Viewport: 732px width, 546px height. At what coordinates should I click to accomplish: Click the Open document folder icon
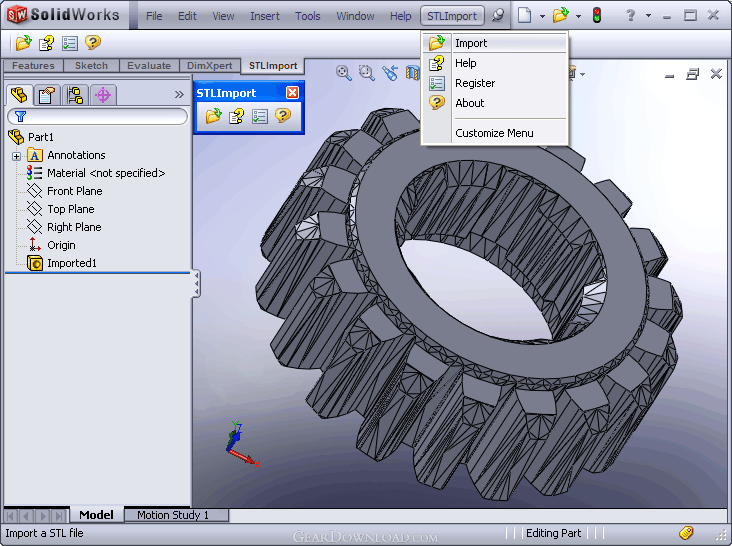[x=561, y=15]
